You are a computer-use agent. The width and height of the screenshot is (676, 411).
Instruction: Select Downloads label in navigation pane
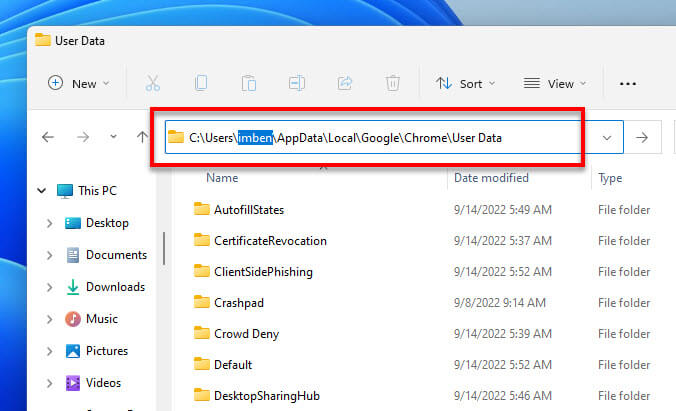click(116, 287)
